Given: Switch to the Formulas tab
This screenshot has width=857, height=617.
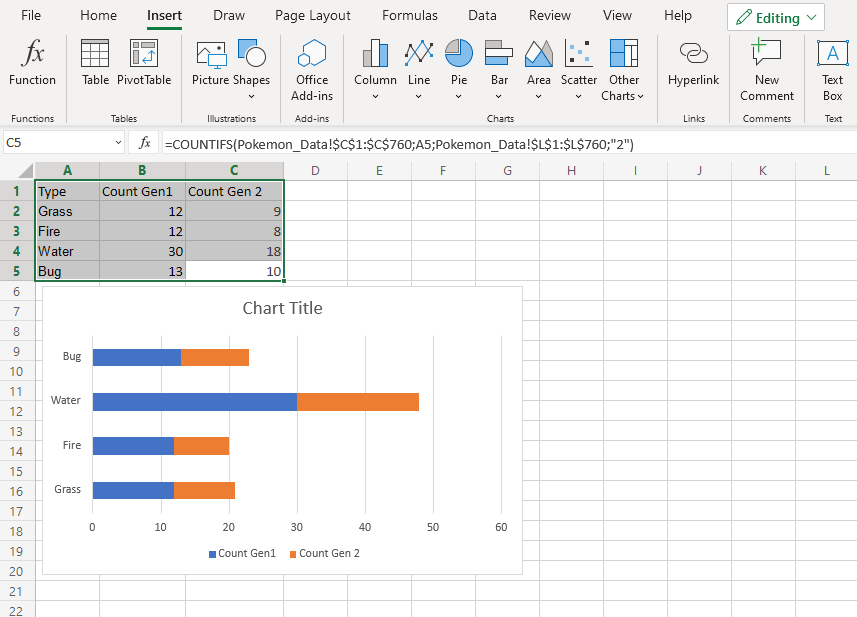Looking at the screenshot, I should [x=409, y=15].
